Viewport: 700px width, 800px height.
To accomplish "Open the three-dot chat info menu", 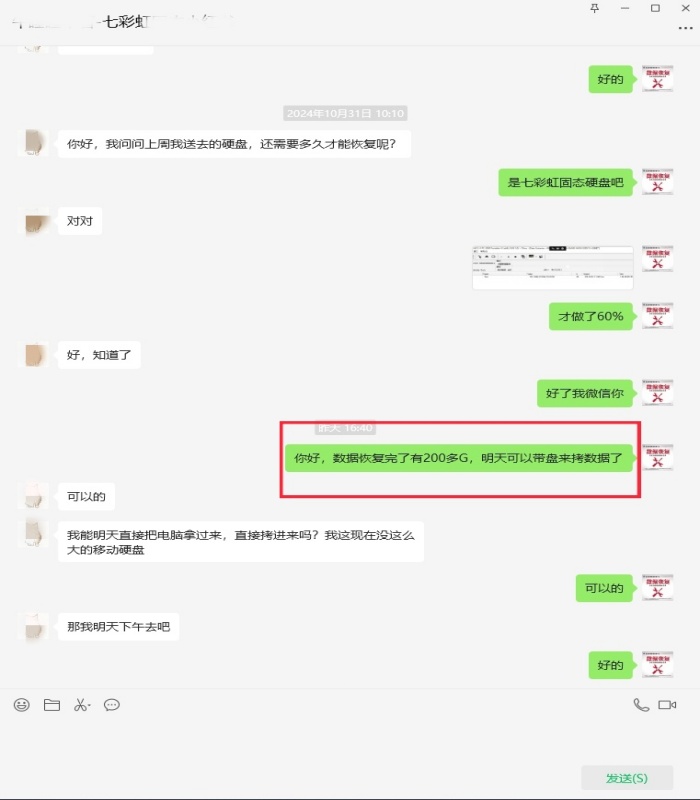I will [685, 28].
